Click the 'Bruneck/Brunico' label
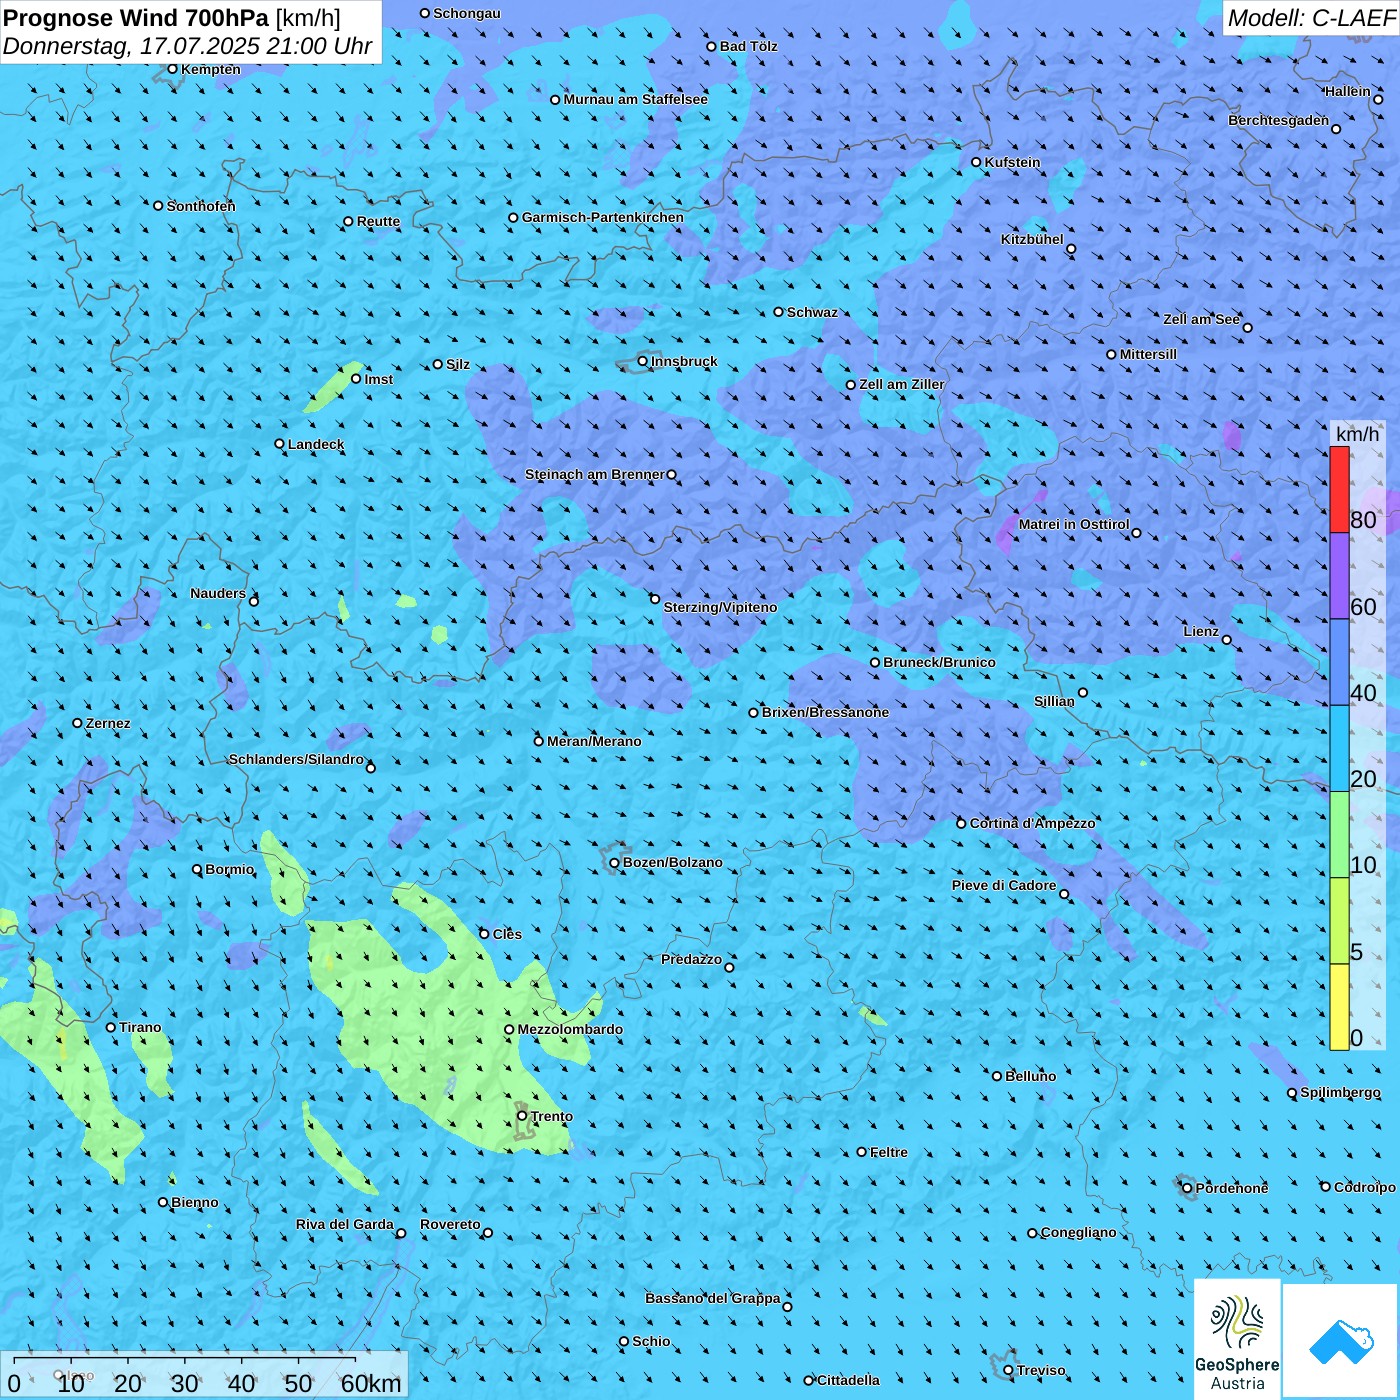Screen dimensions: 1400x1400 tap(939, 662)
